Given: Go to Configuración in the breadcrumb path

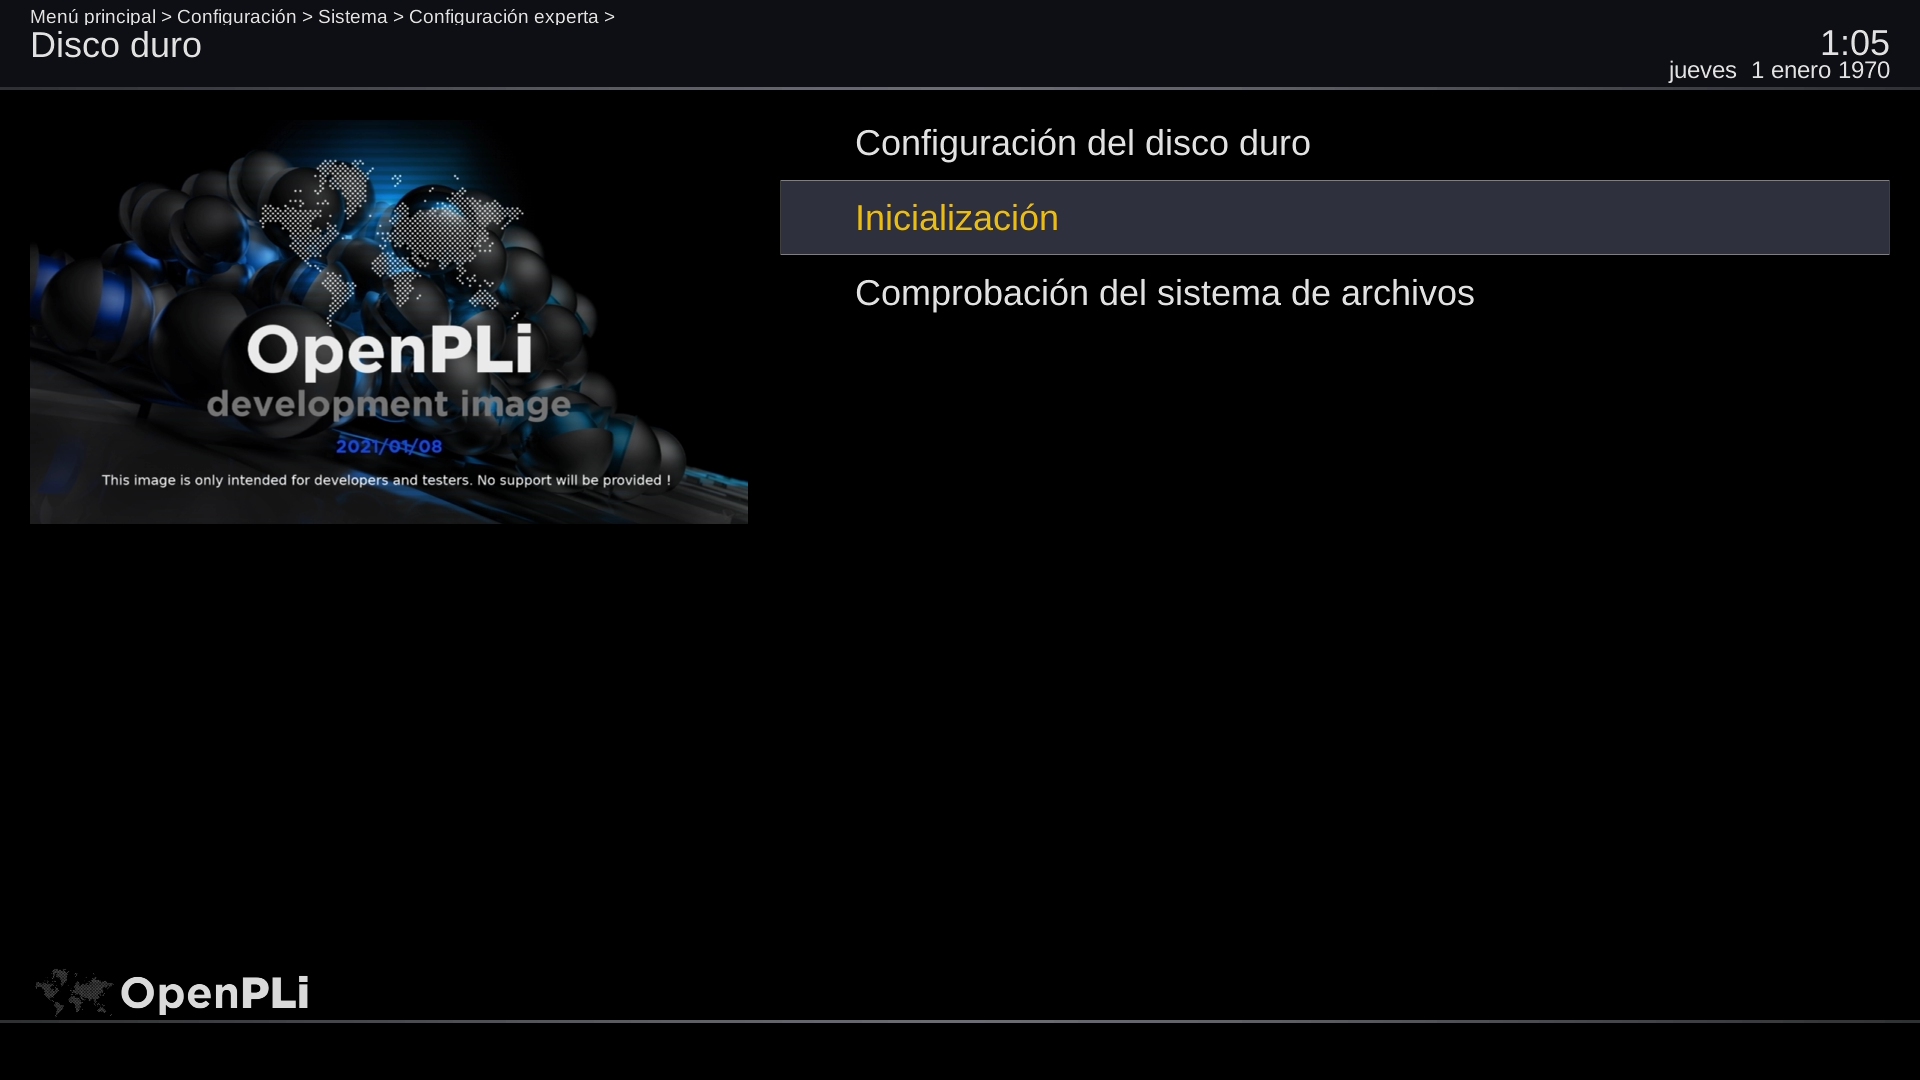Looking at the screenshot, I should pyautogui.click(x=236, y=17).
